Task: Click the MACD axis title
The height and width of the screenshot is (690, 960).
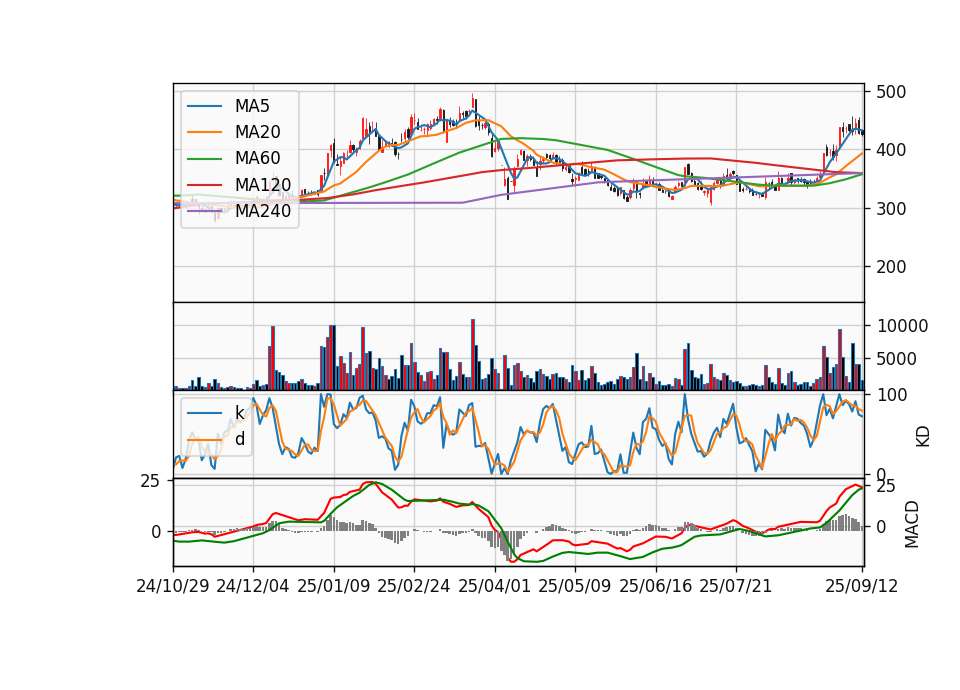Action: (912, 524)
